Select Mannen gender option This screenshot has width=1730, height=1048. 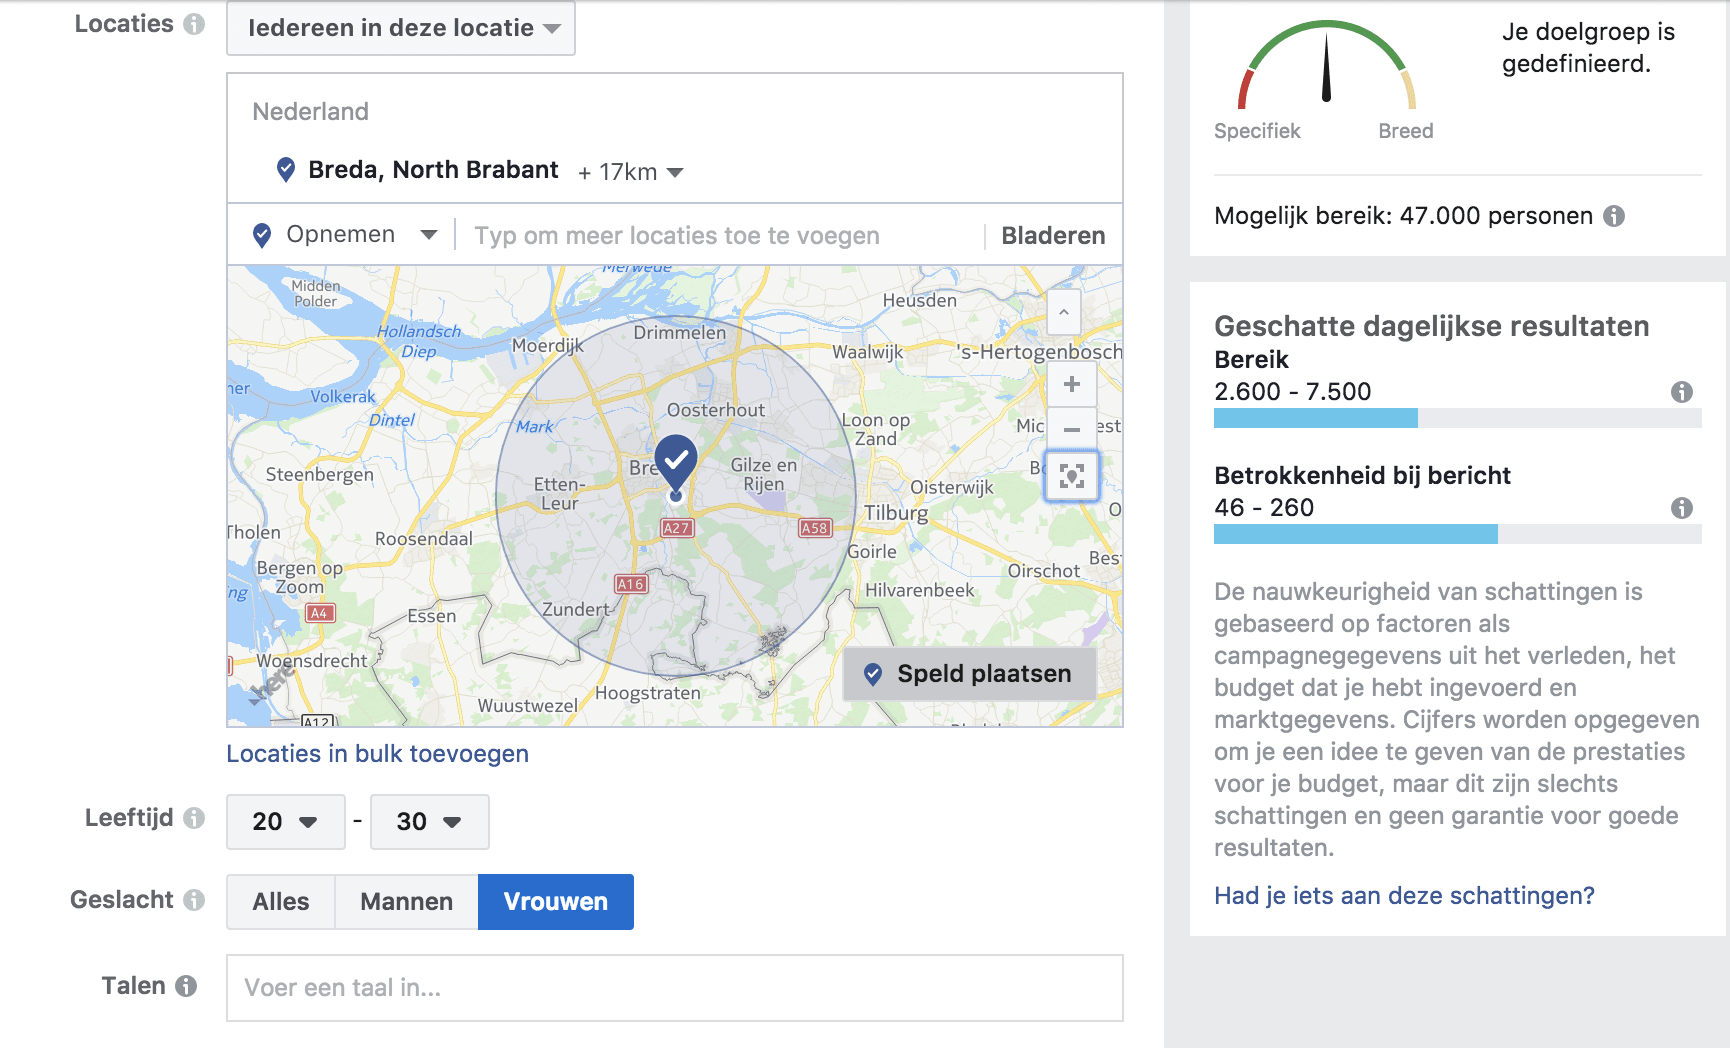(x=407, y=902)
